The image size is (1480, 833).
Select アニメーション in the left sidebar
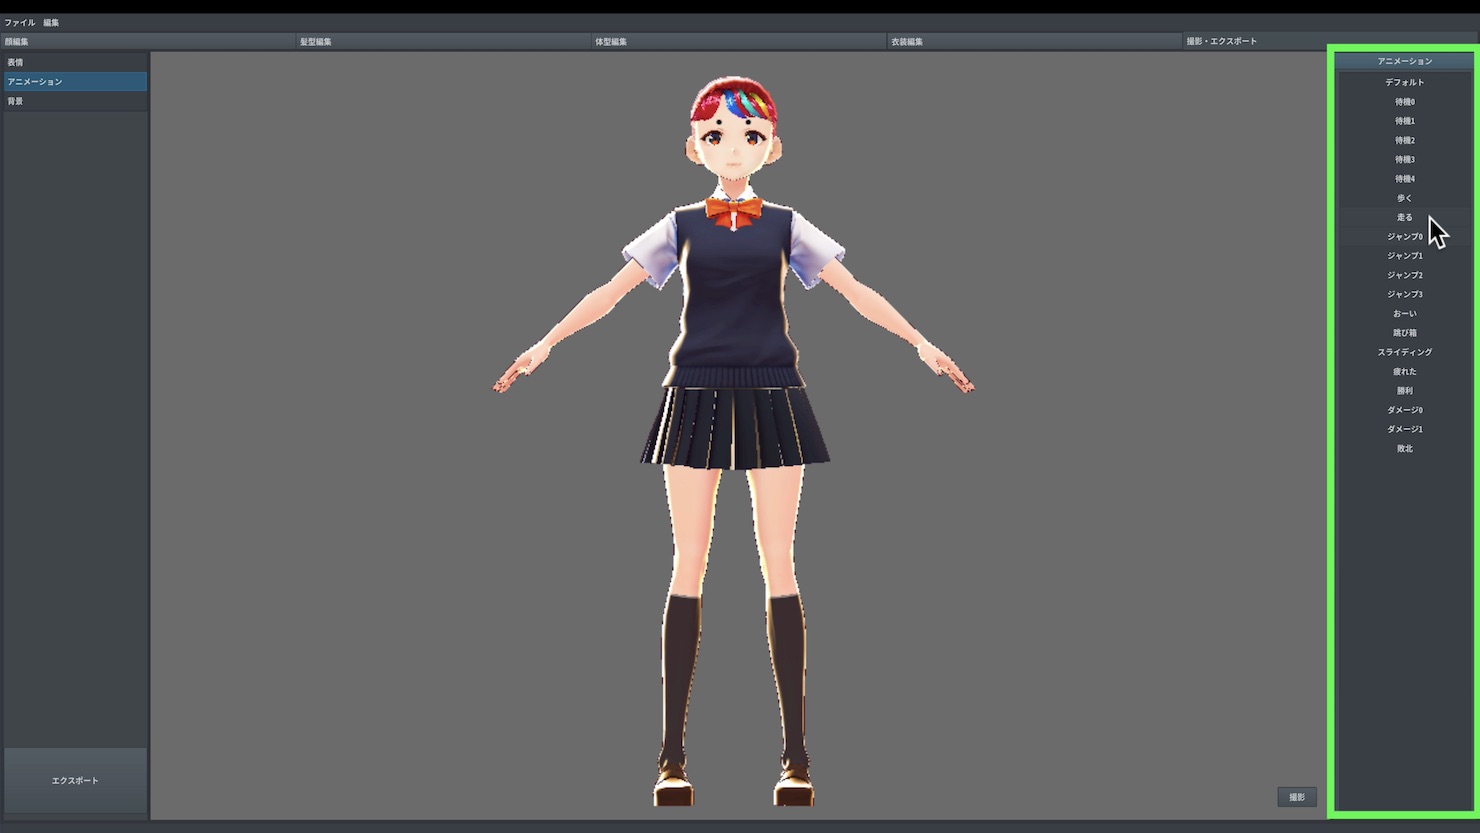[75, 82]
